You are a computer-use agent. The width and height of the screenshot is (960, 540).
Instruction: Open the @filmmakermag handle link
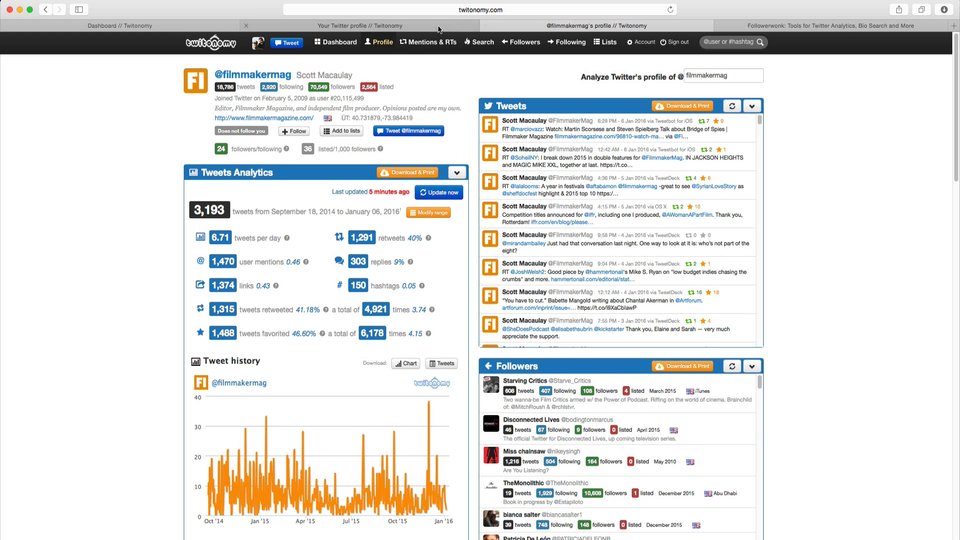click(252, 75)
